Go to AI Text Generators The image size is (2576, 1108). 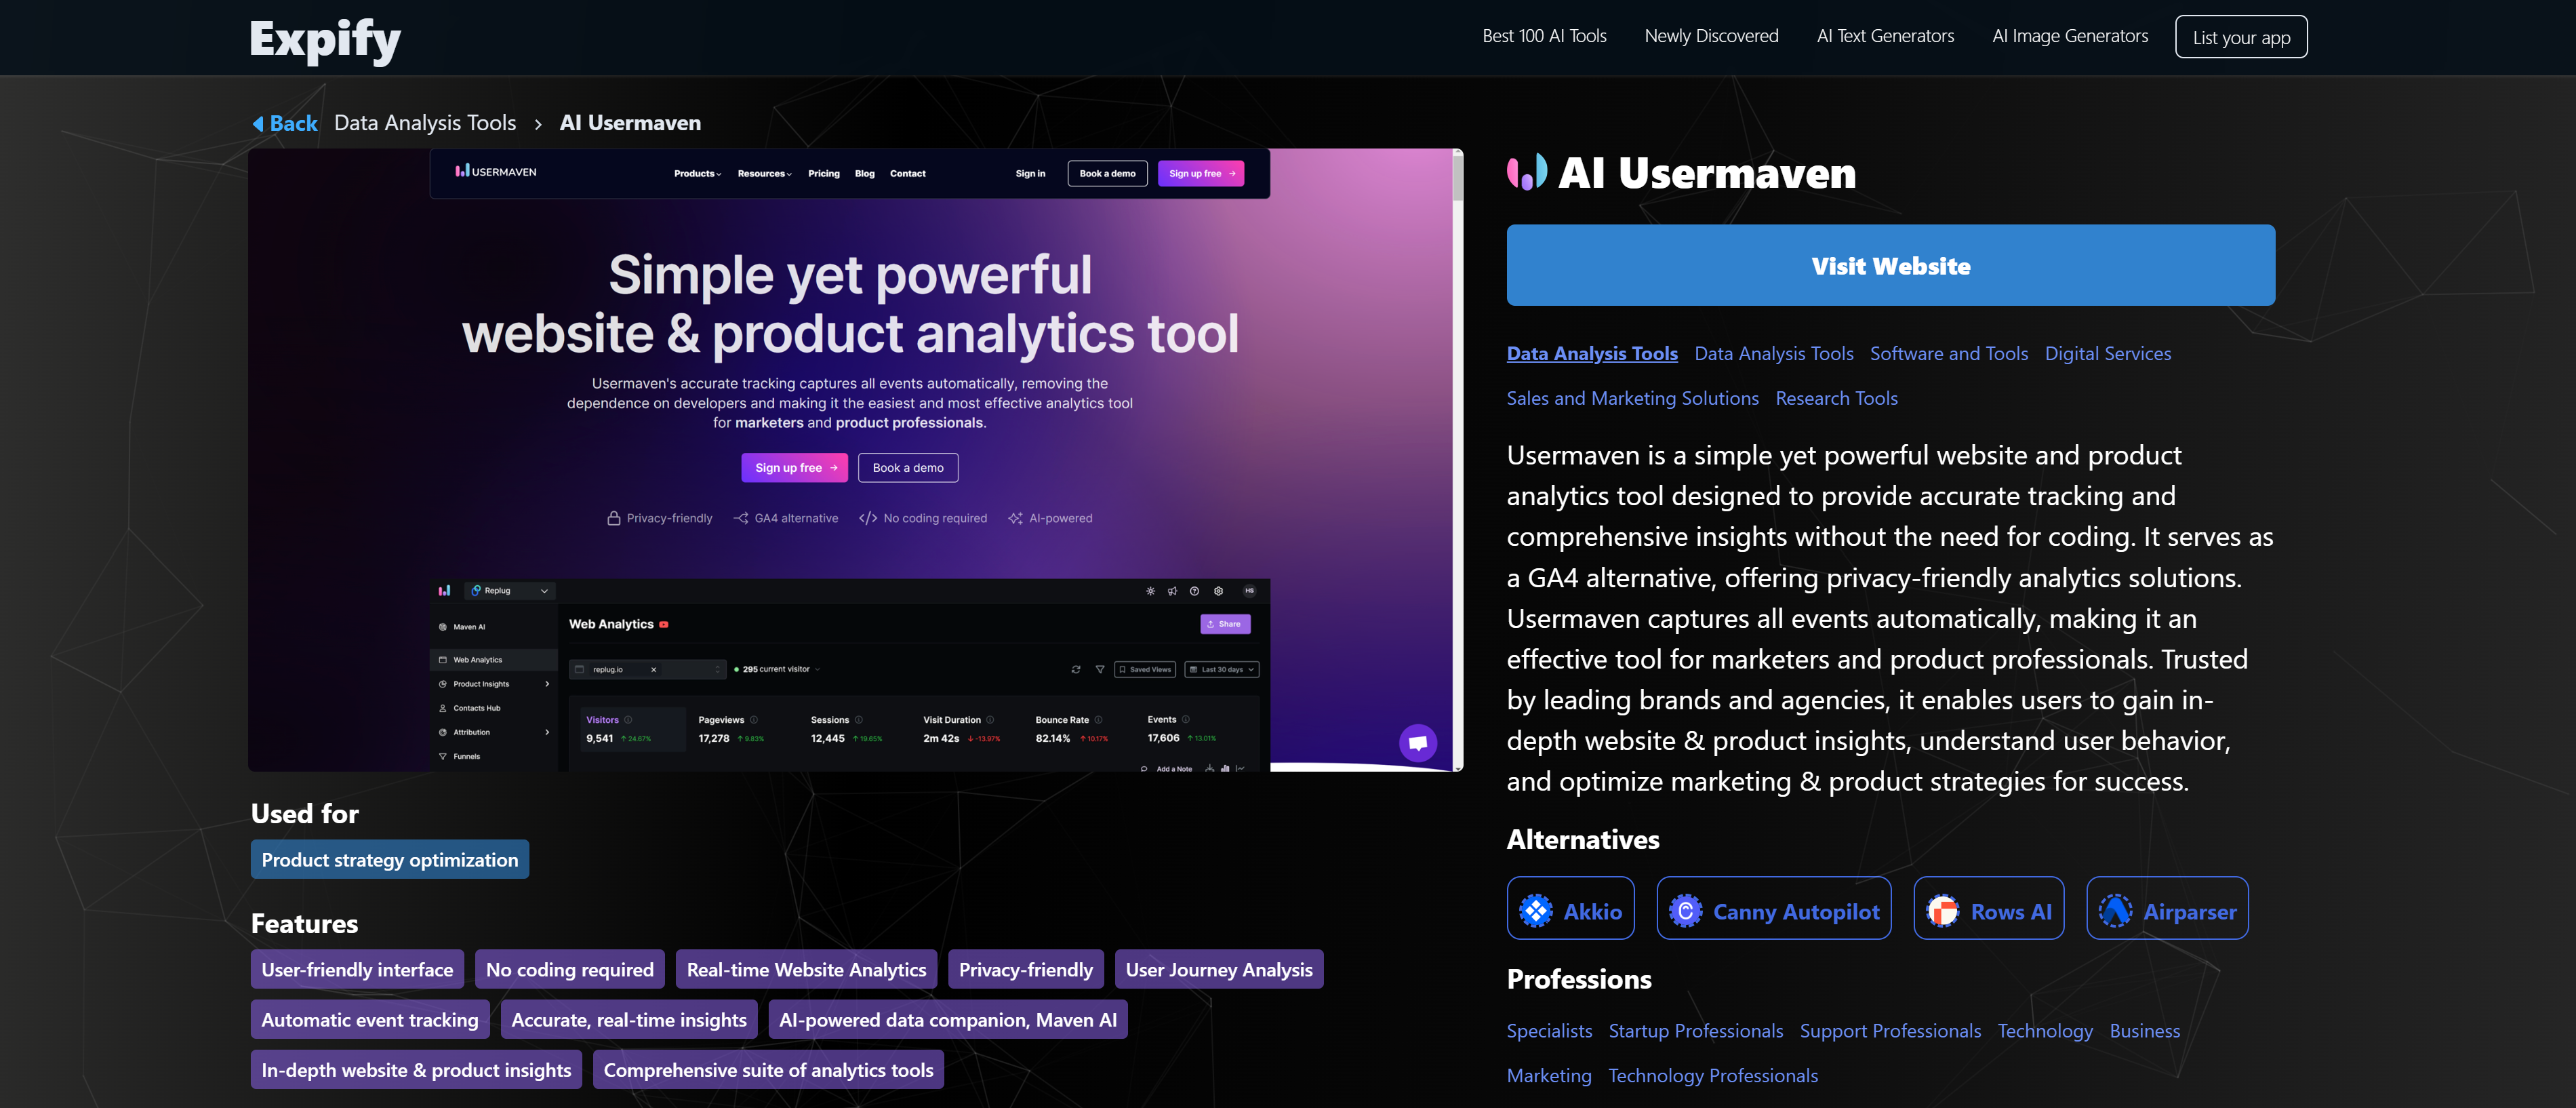click(x=1885, y=36)
